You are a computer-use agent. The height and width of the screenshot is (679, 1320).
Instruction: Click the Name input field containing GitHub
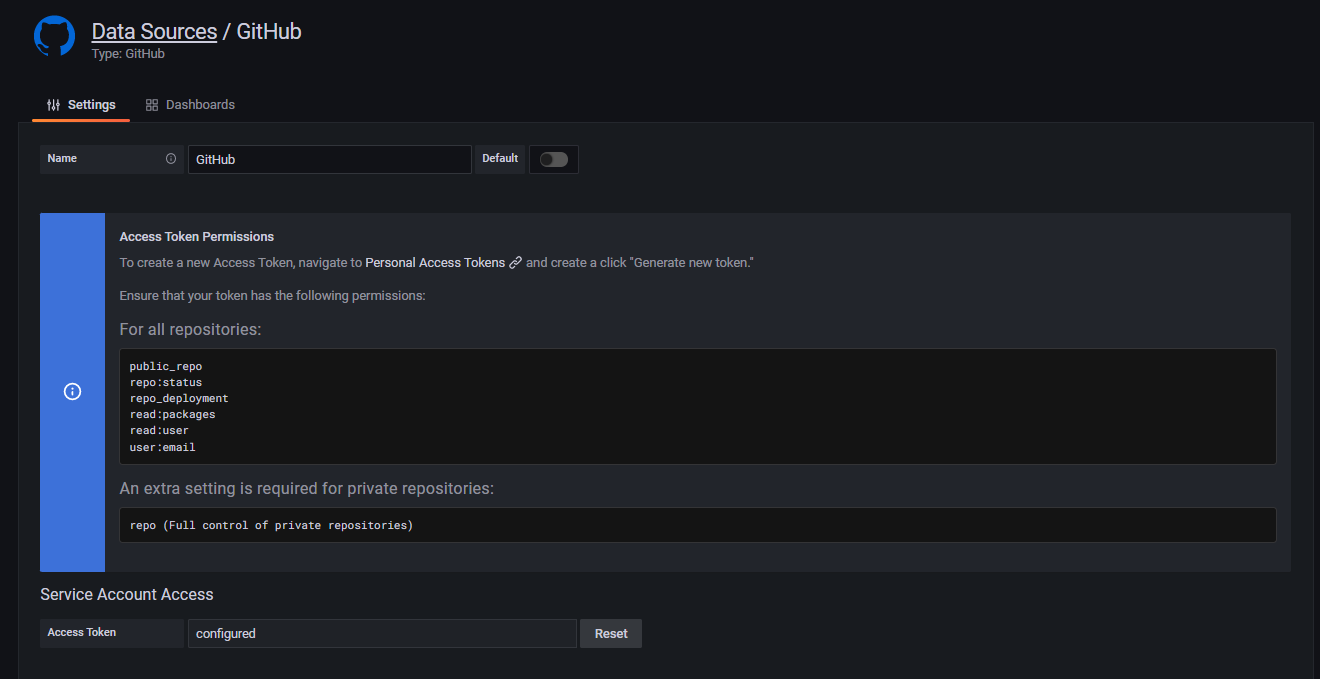pyautogui.click(x=329, y=159)
